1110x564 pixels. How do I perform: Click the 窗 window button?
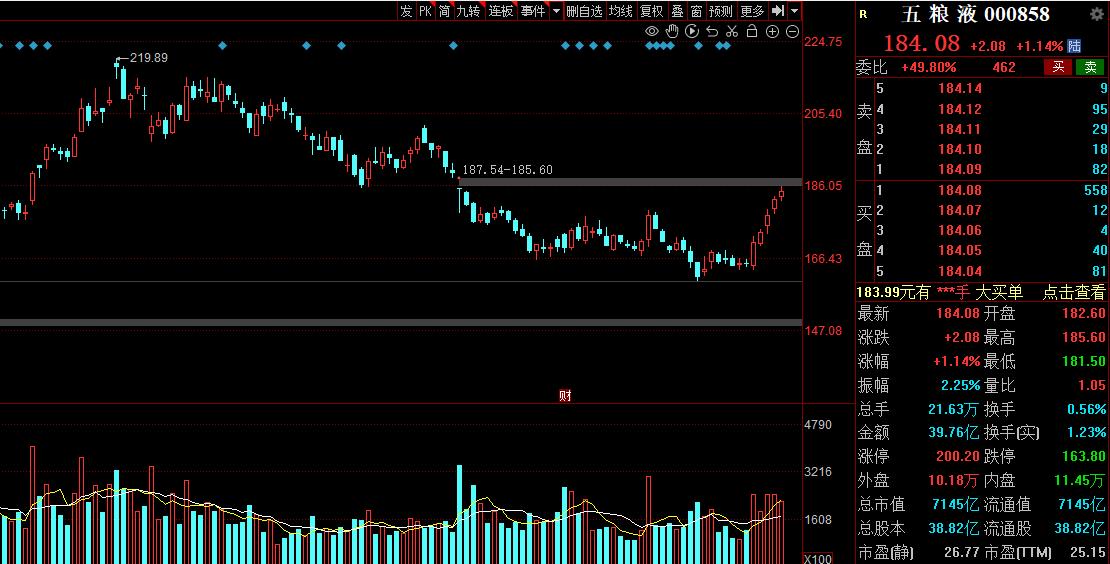[x=697, y=11]
